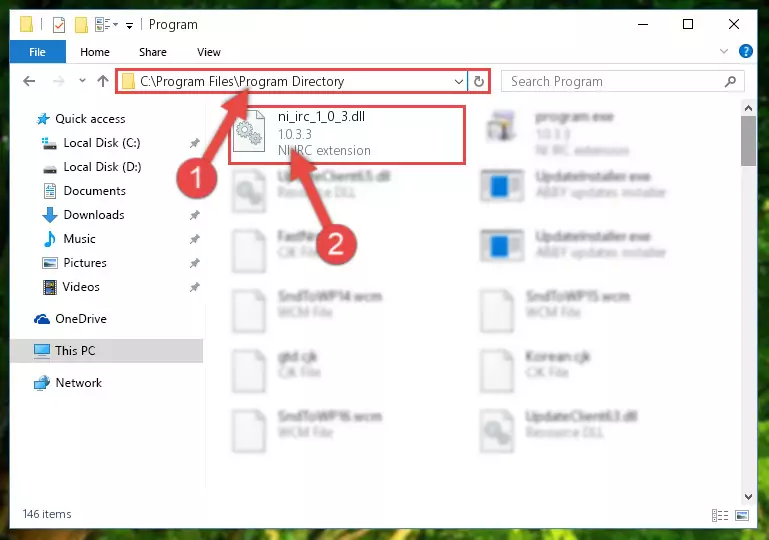Click the New folder quick access icon
The height and width of the screenshot is (540, 769).
(x=81, y=25)
